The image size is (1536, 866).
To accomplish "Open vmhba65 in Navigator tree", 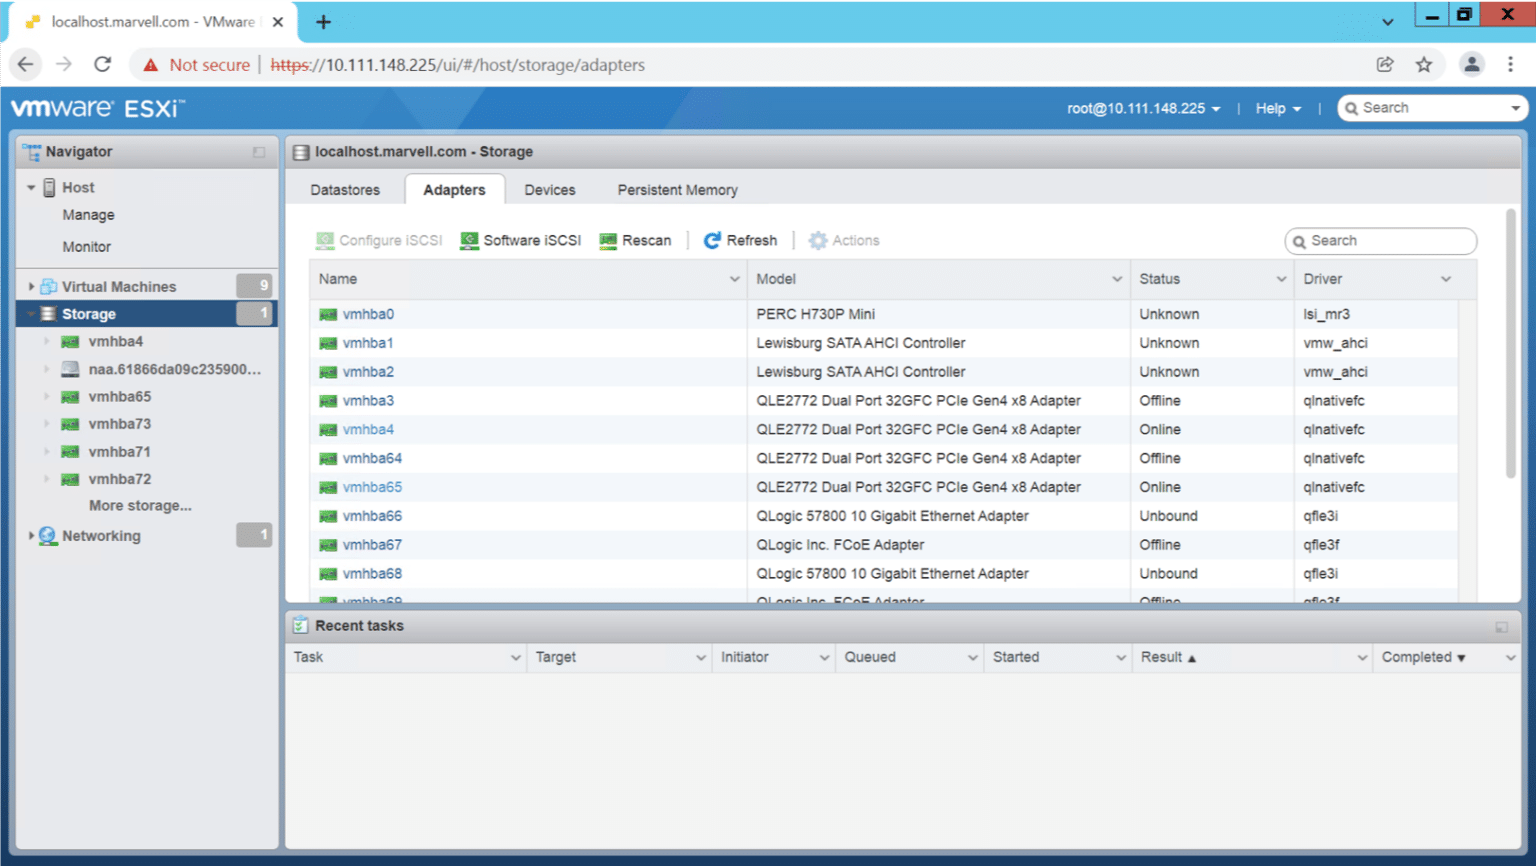I will coord(120,397).
